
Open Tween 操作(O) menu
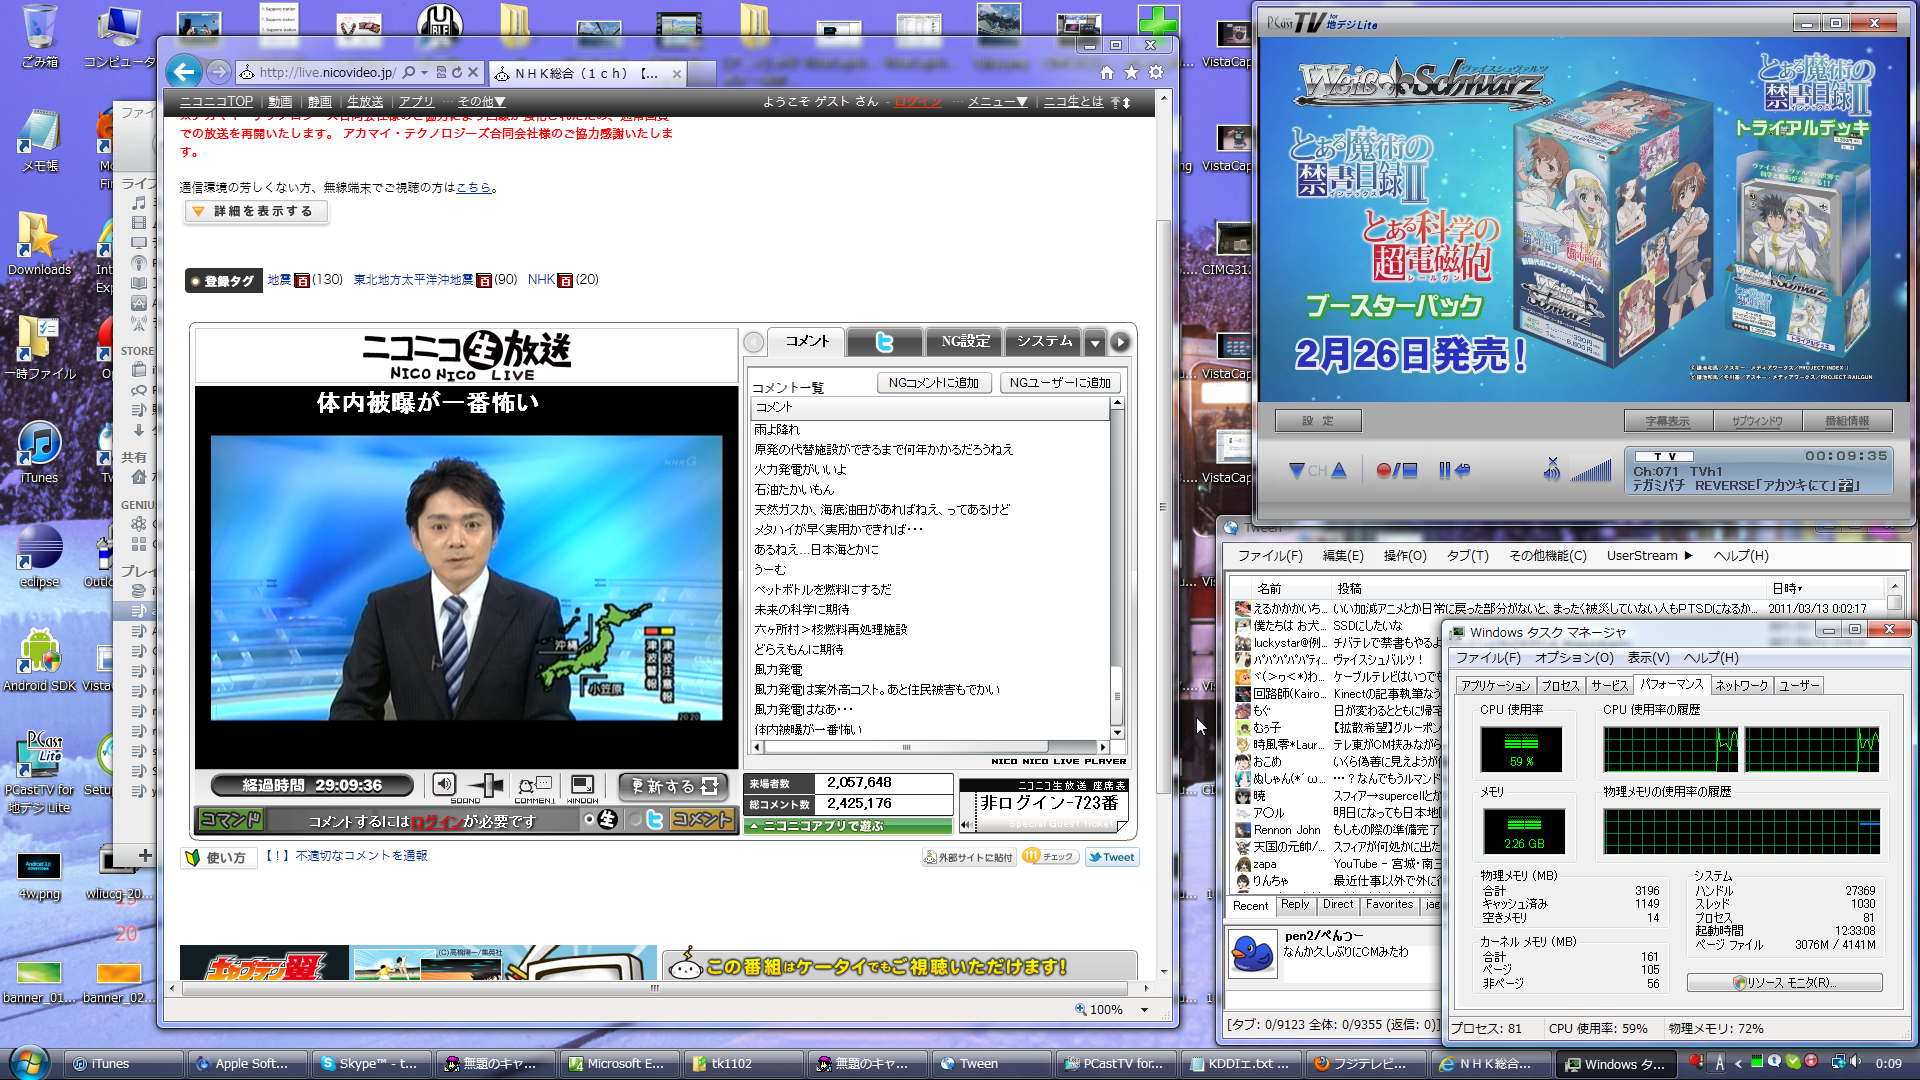[1405, 556]
